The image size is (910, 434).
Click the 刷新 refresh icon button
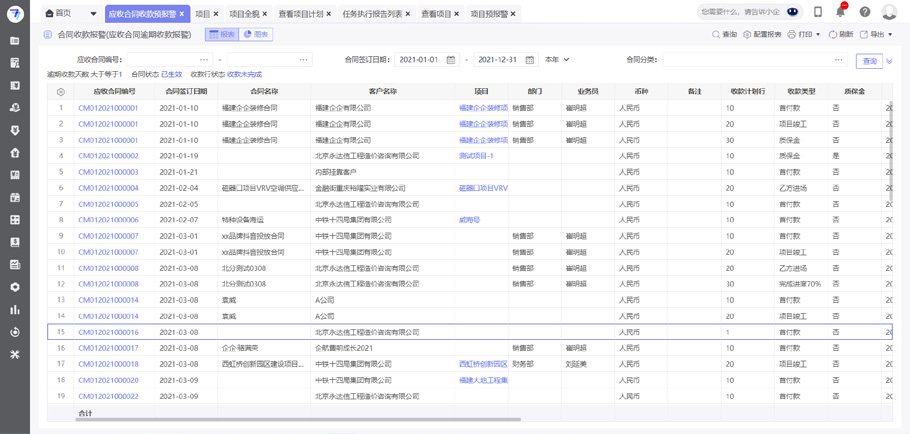point(840,34)
